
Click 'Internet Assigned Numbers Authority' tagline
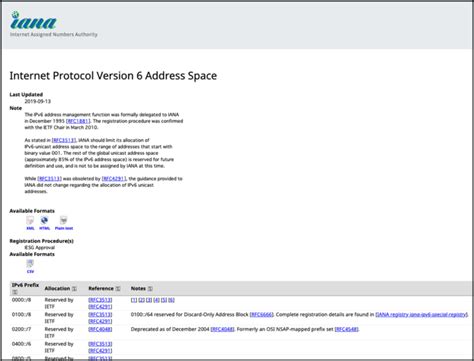click(54, 34)
